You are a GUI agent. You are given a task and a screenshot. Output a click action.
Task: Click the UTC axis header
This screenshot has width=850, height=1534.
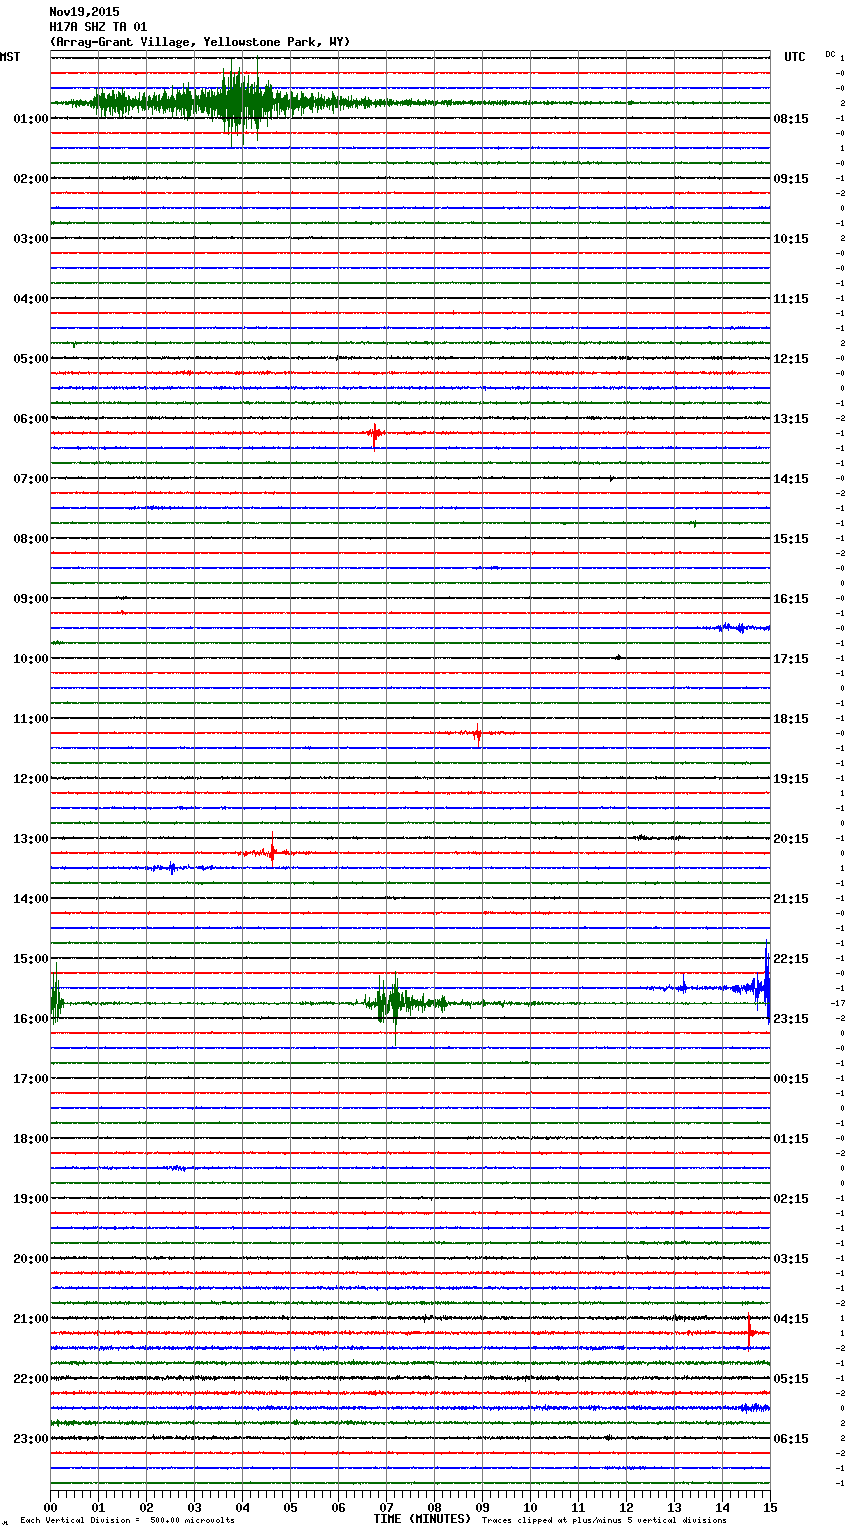point(794,57)
